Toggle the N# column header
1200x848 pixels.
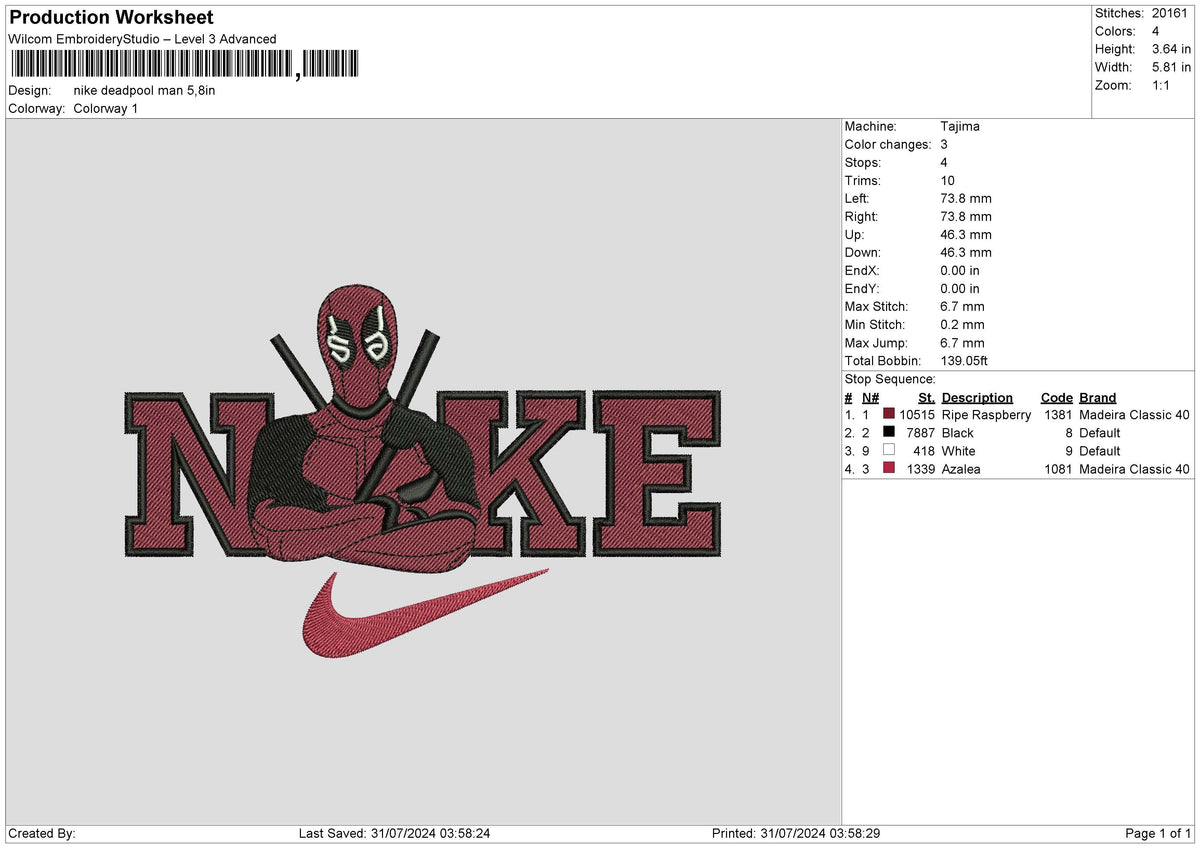(x=868, y=397)
